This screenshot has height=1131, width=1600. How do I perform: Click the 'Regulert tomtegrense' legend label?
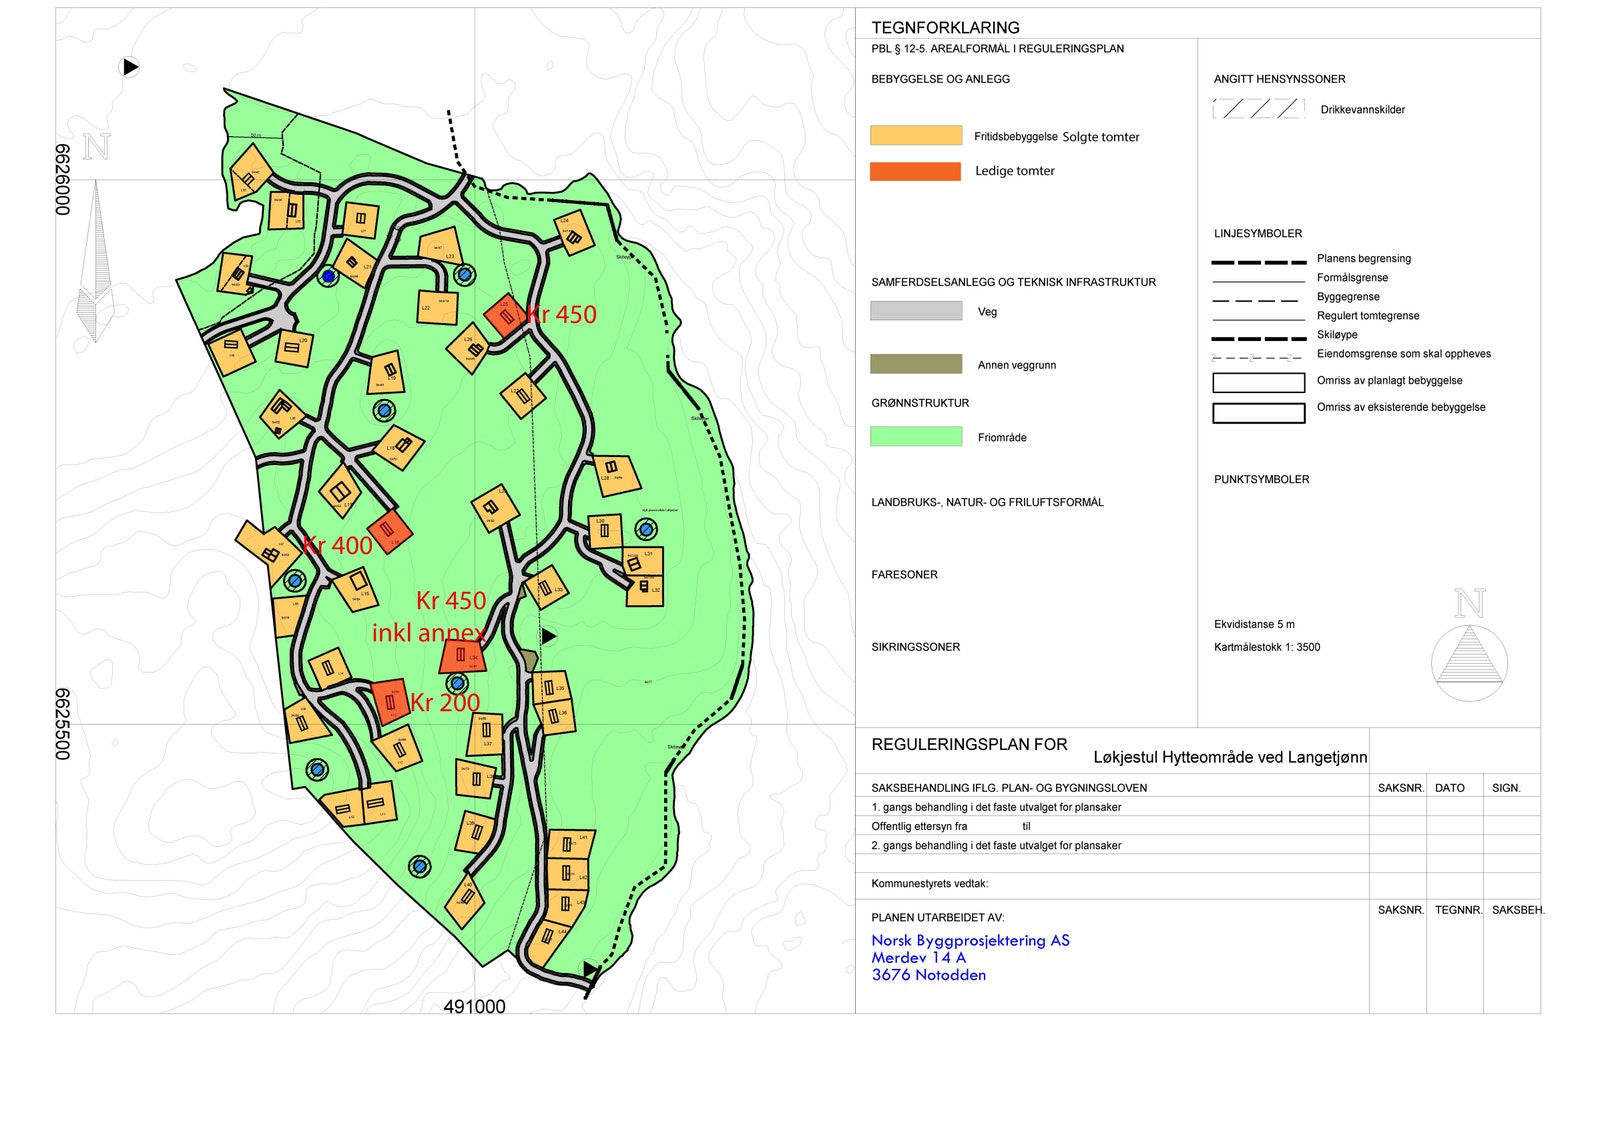pyautogui.click(x=1368, y=316)
